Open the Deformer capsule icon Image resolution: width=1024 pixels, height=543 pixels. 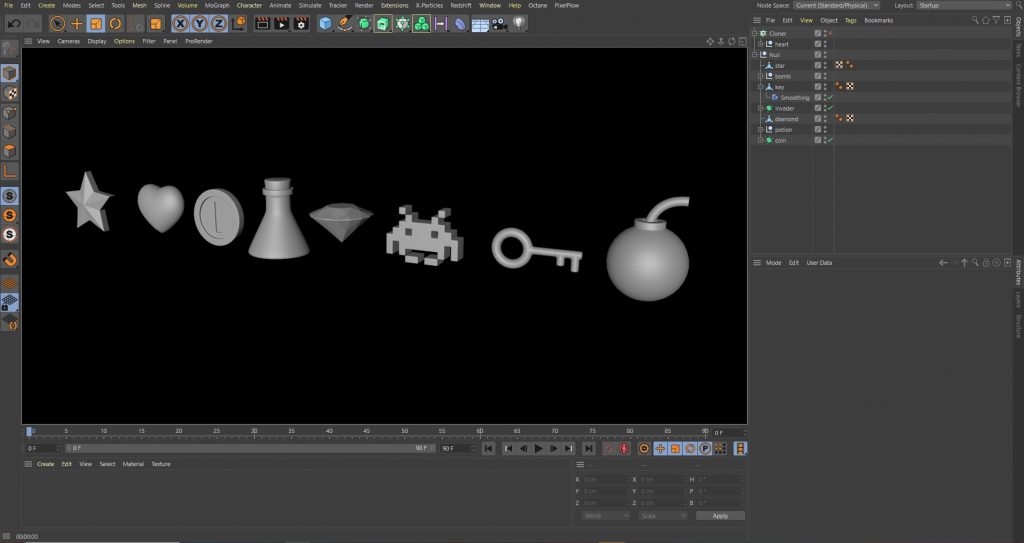pos(460,24)
